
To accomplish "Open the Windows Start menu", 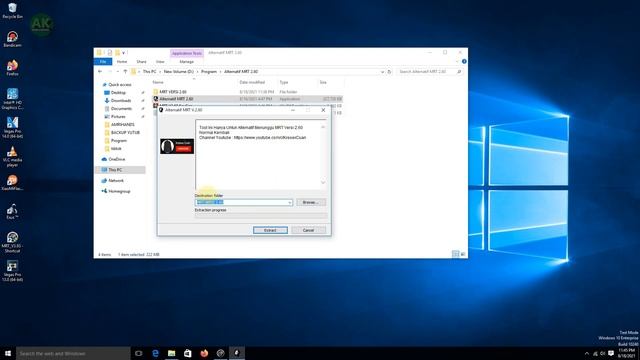I will coord(8,353).
